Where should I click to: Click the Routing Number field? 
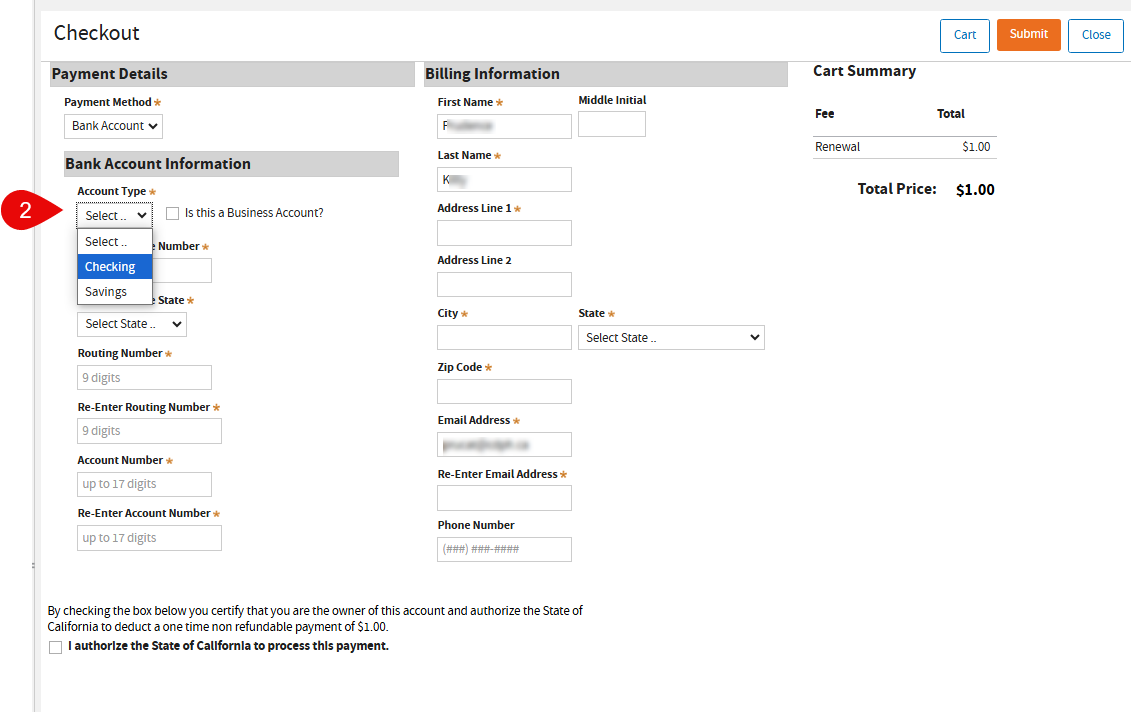144,378
